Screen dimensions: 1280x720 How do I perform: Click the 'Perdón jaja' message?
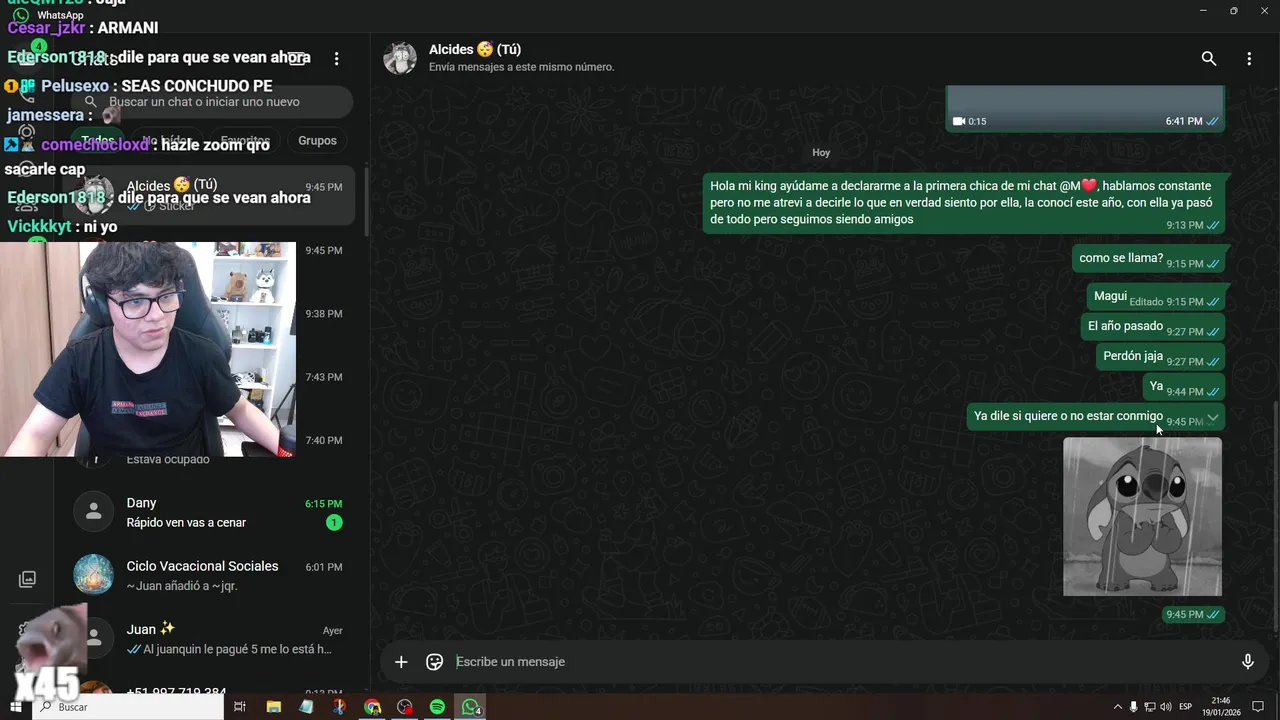coord(1160,357)
